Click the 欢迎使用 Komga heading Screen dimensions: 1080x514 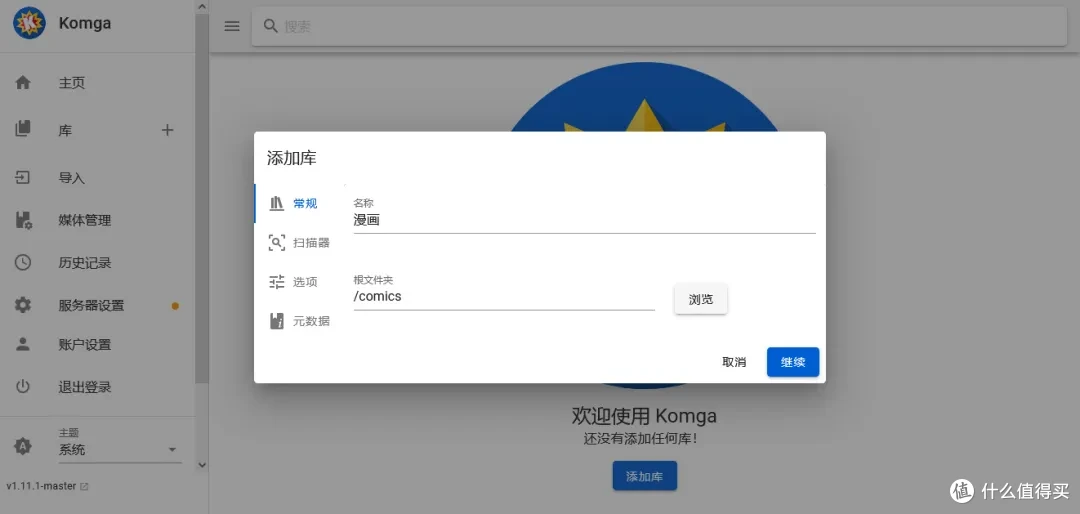click(644, 416)
